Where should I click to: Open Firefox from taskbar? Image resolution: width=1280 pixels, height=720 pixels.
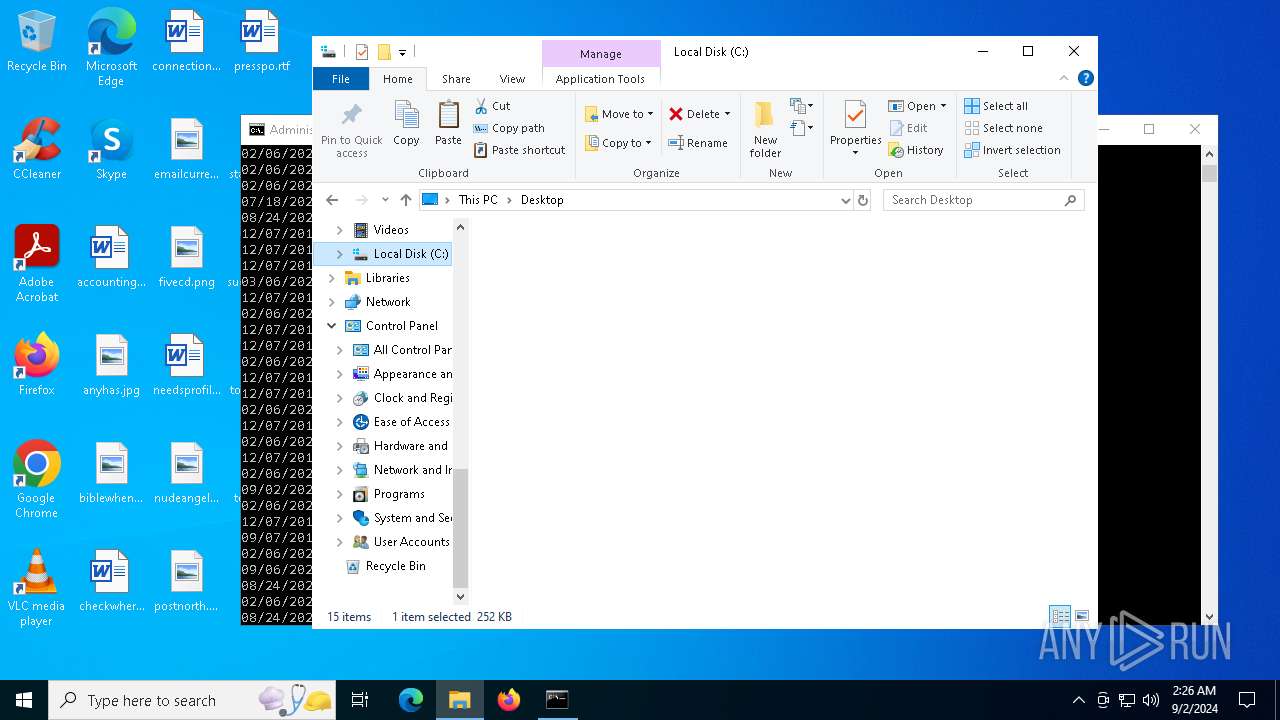[509, 700]
